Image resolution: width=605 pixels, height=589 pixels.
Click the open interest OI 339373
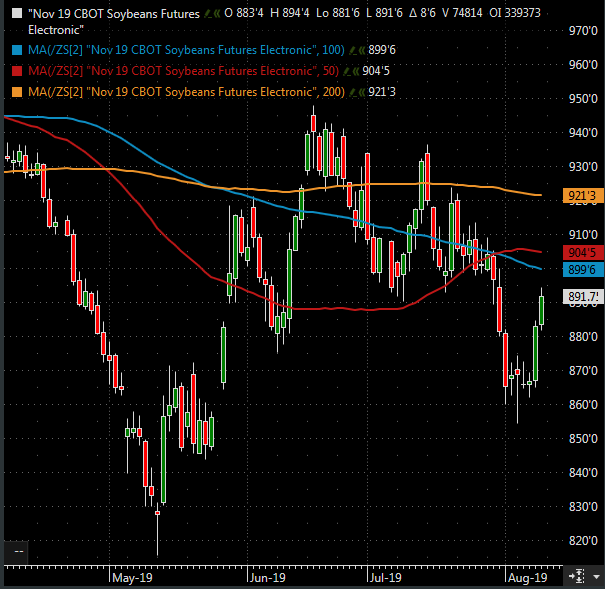(515, 14)
